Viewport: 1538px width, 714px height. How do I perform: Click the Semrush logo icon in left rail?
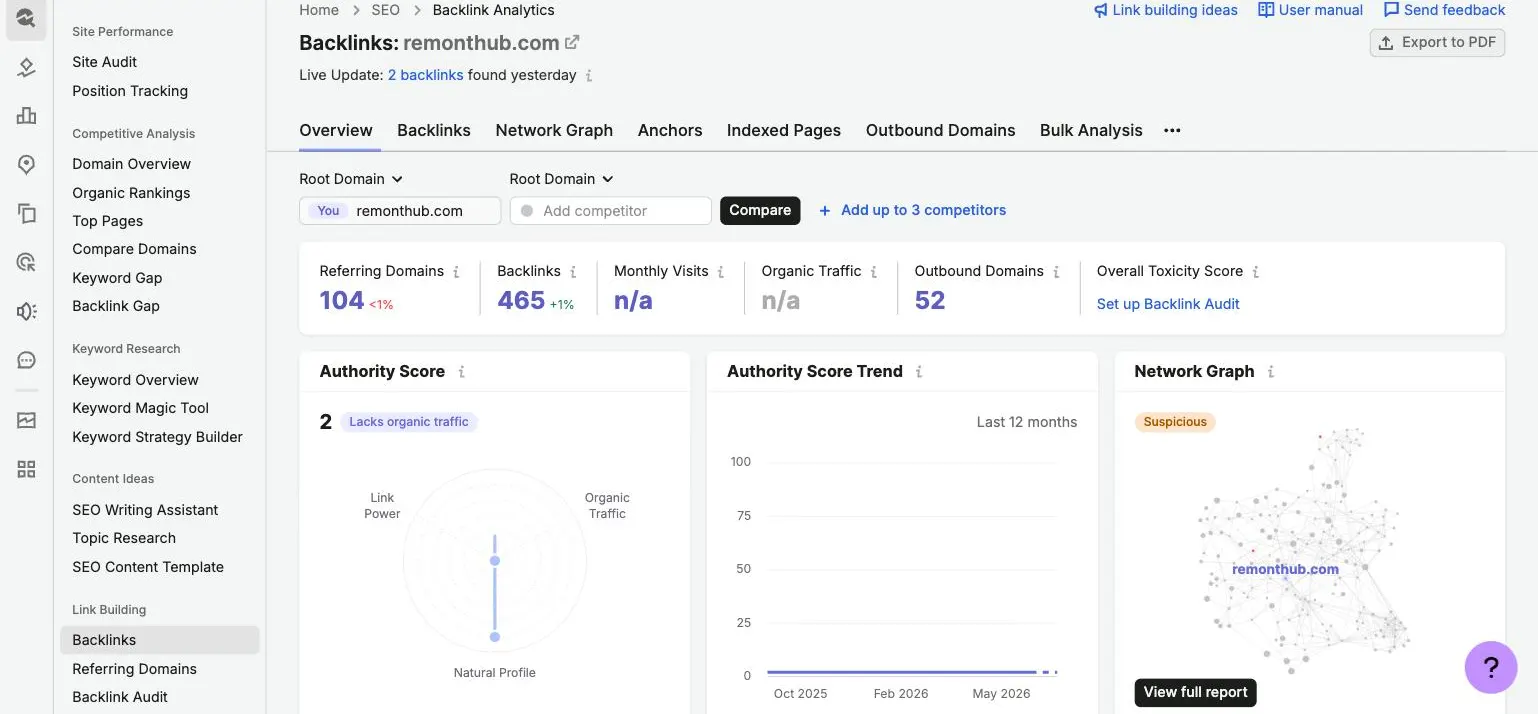click(26, 17)
